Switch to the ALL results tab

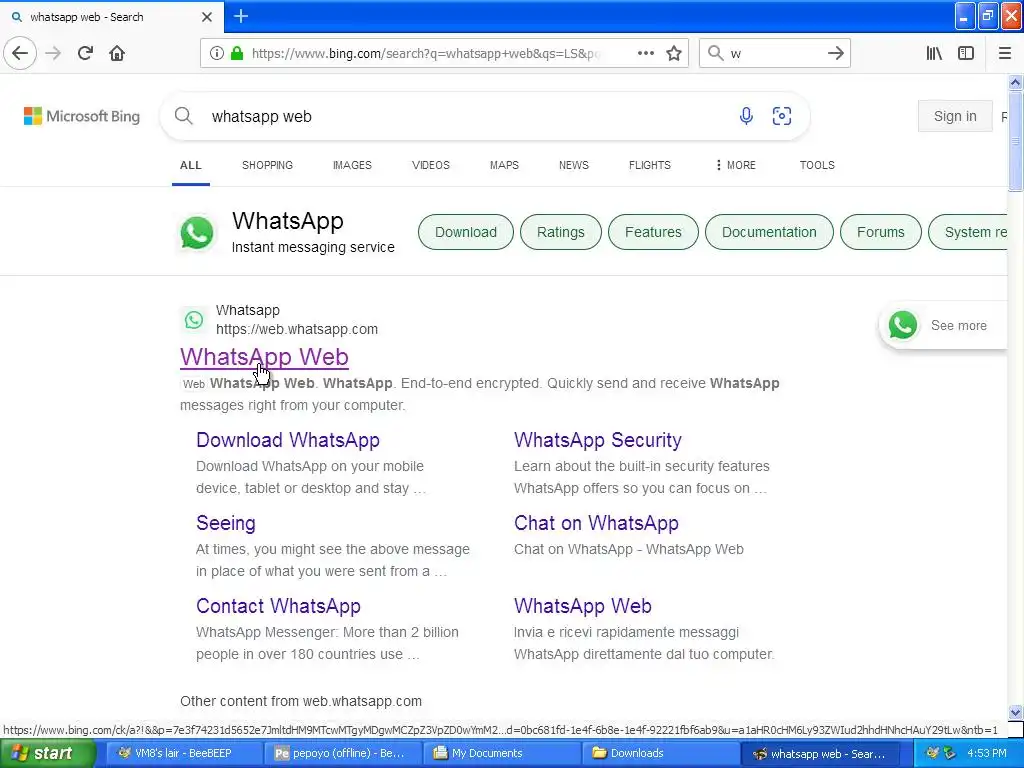click(x=191, y=165)
